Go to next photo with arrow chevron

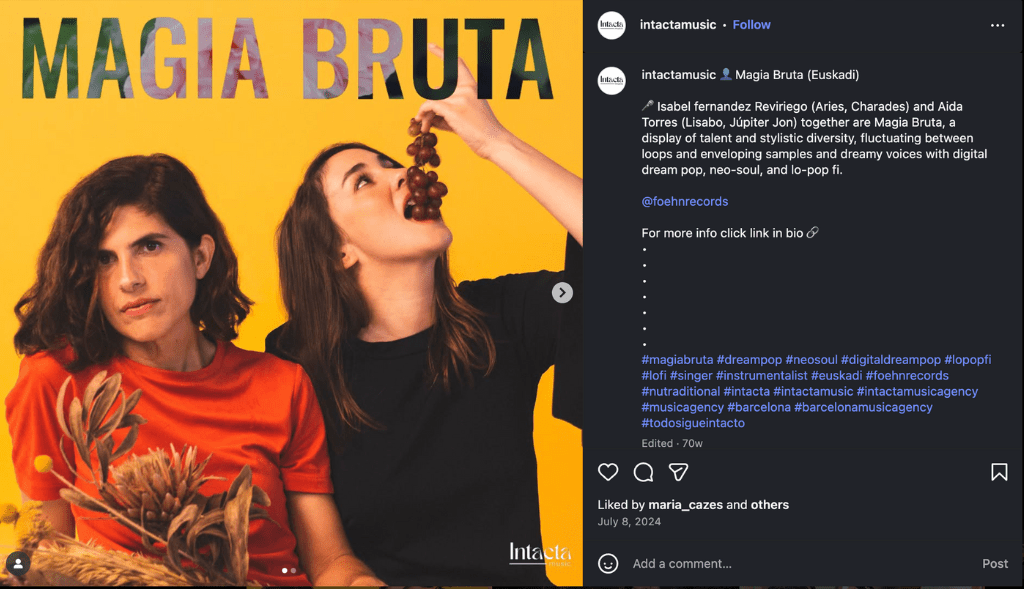click(x=562, y=293)
